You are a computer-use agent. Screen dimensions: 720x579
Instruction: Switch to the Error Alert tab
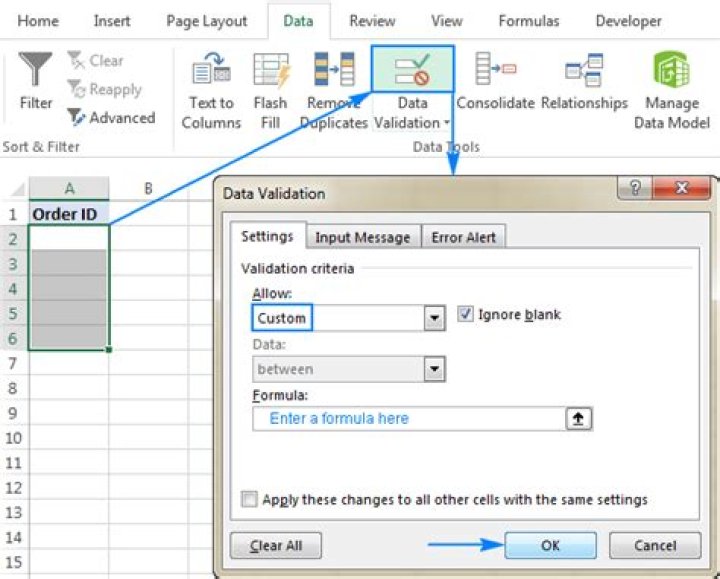tap(463, 237)
